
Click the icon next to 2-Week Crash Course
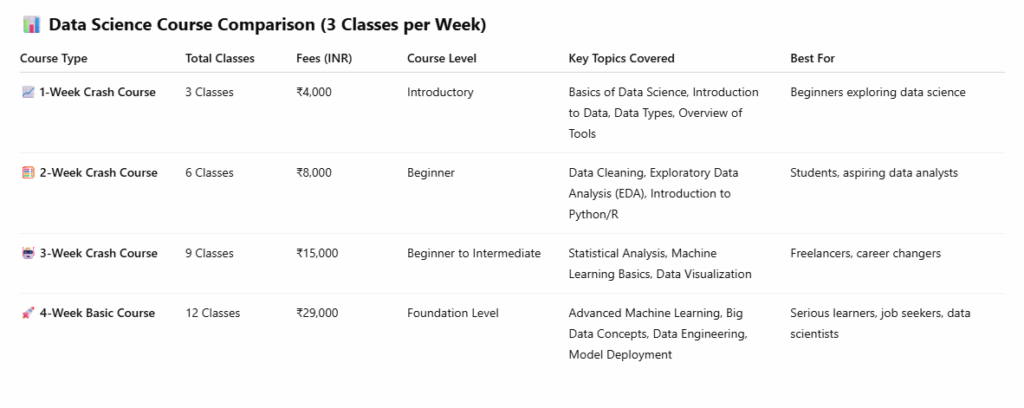28,173
